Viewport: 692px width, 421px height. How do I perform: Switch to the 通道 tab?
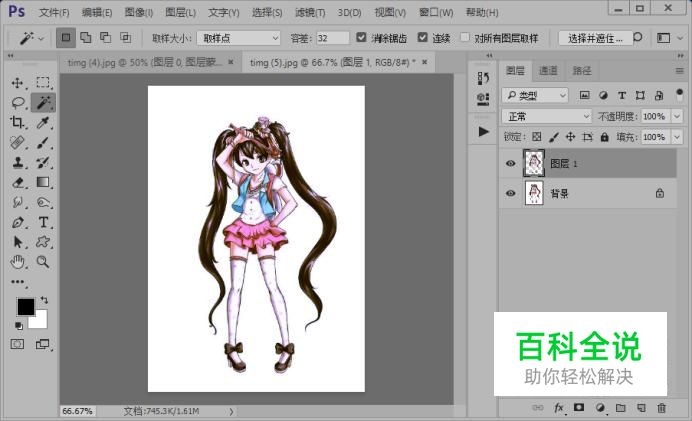[548, 71]
